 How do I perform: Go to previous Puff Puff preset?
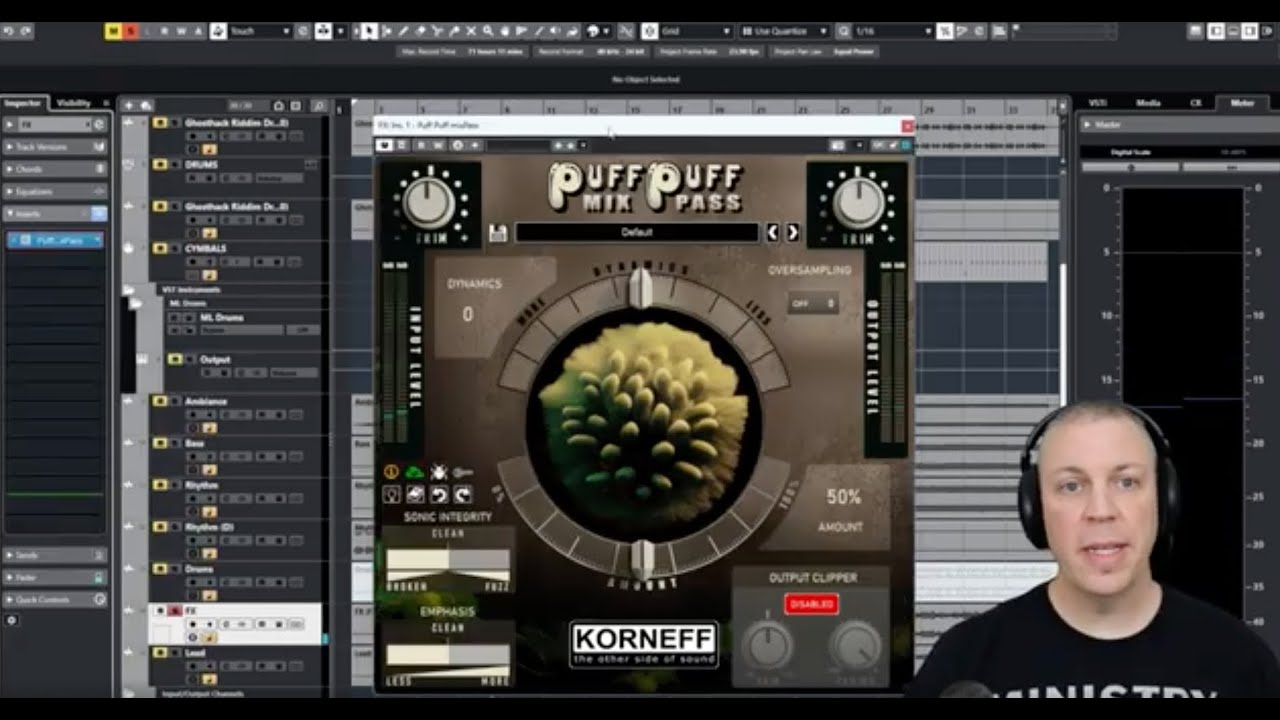point(772,232)
